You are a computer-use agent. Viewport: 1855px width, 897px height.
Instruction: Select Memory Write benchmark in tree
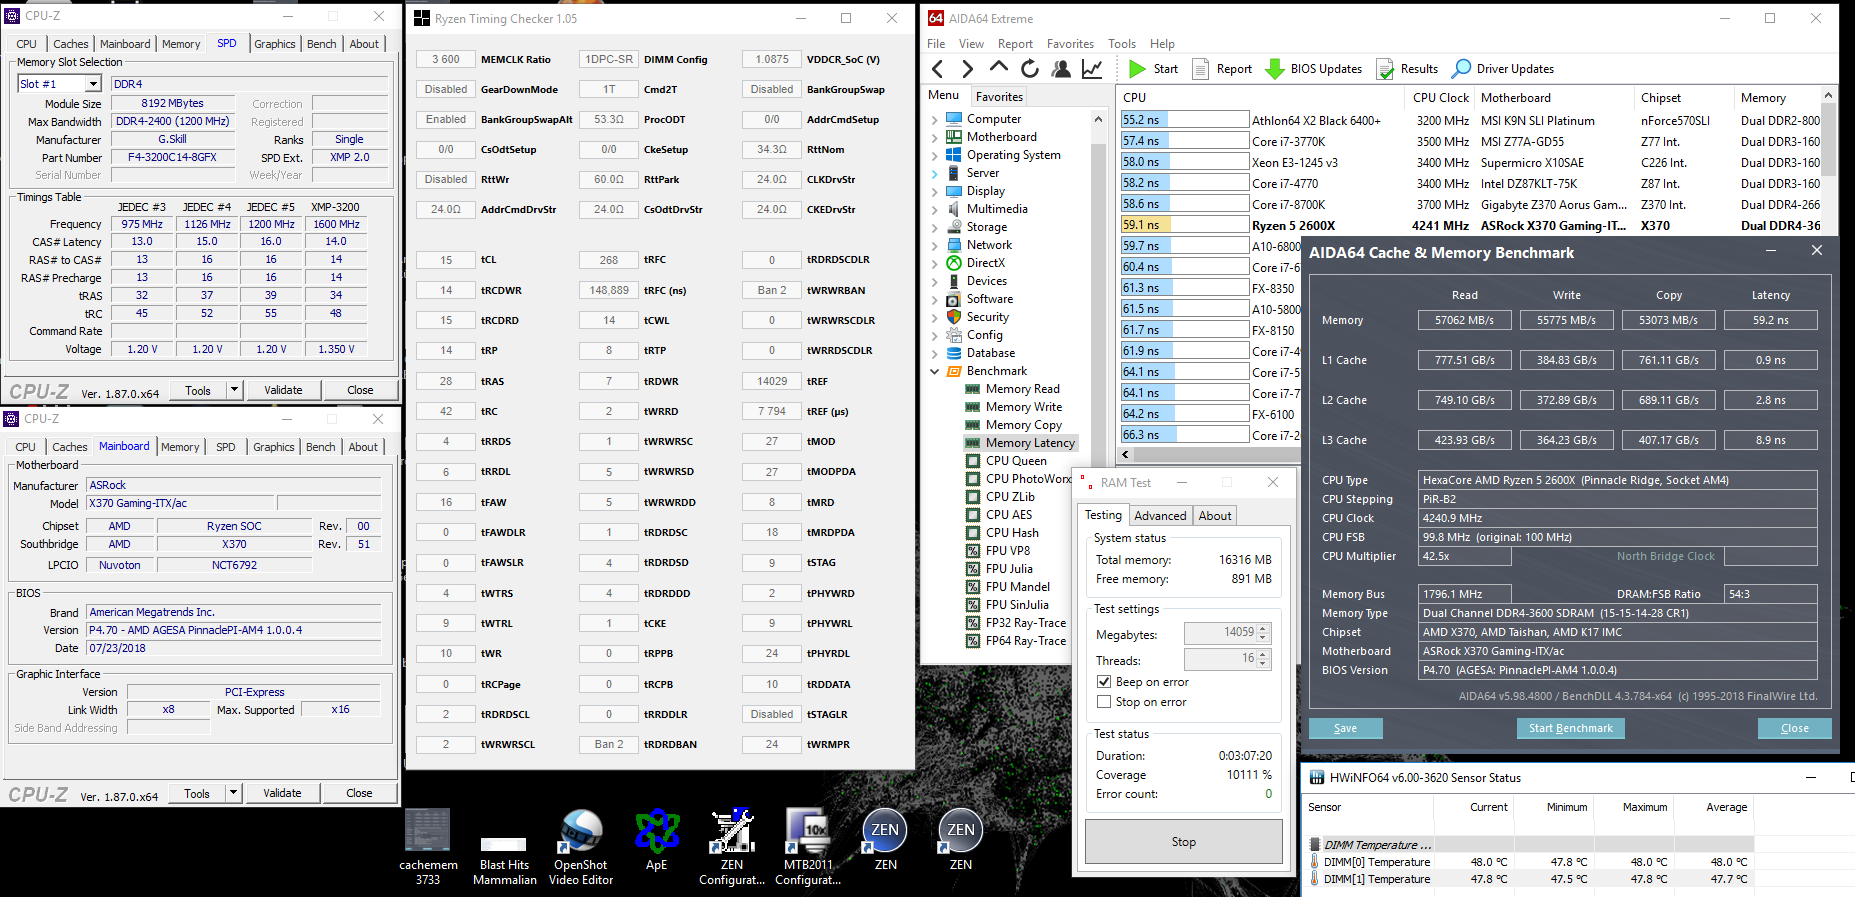(1013, 407)
